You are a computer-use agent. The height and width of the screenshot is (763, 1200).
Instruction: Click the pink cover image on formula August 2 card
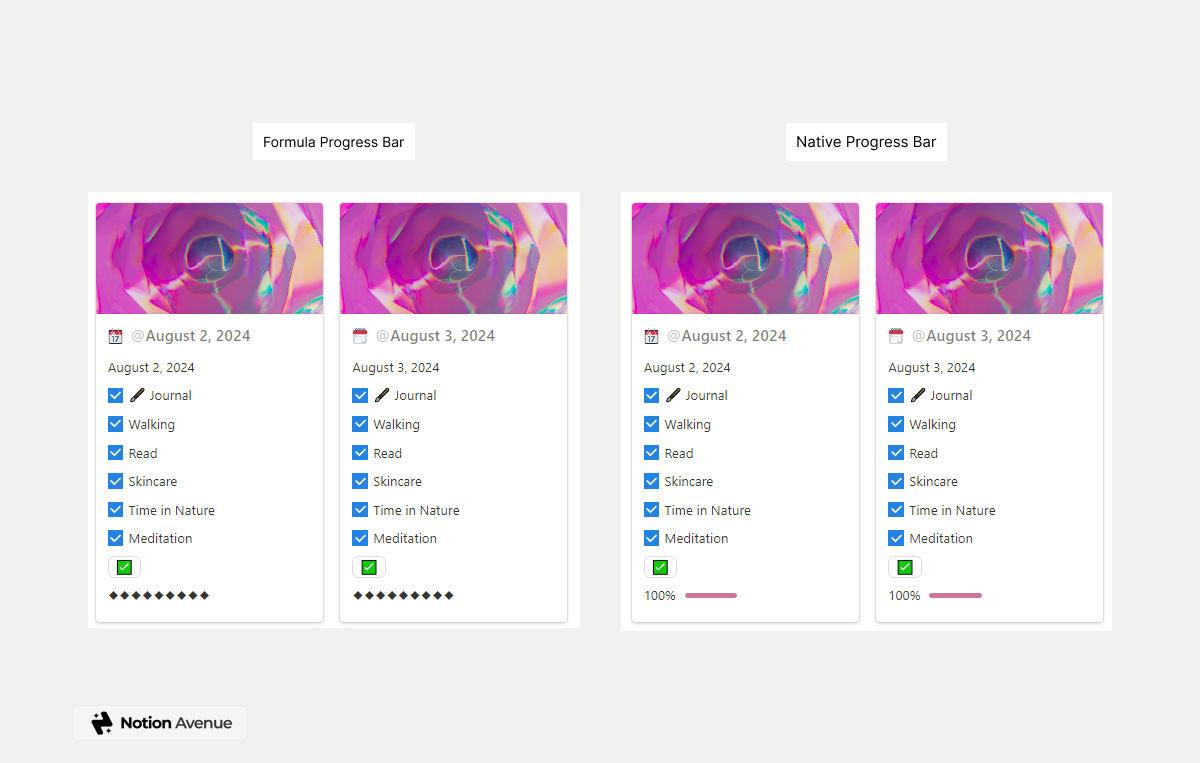point(209,257)
